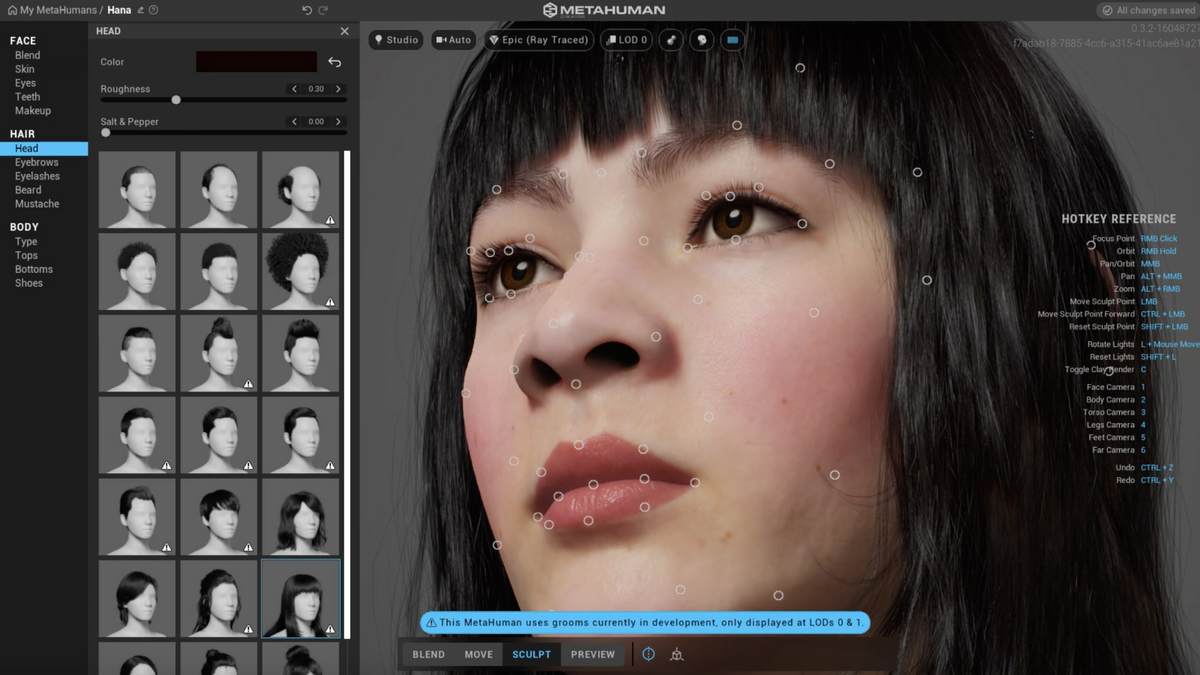Select Head under HAIR
The width and height of the screenshot is (1200, 675).
tap(44, 149)
